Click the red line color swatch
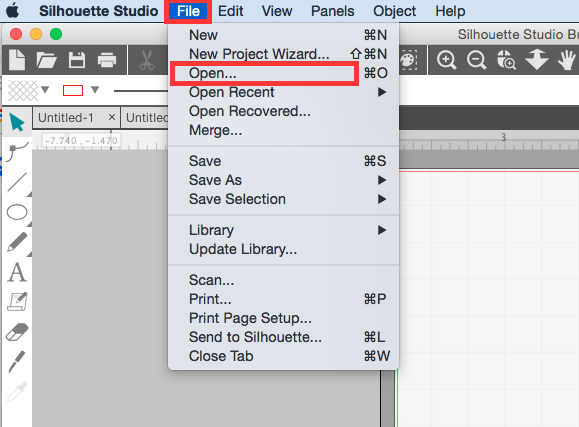This screenshot has width=579, height=427. click(x=73, y=90)
